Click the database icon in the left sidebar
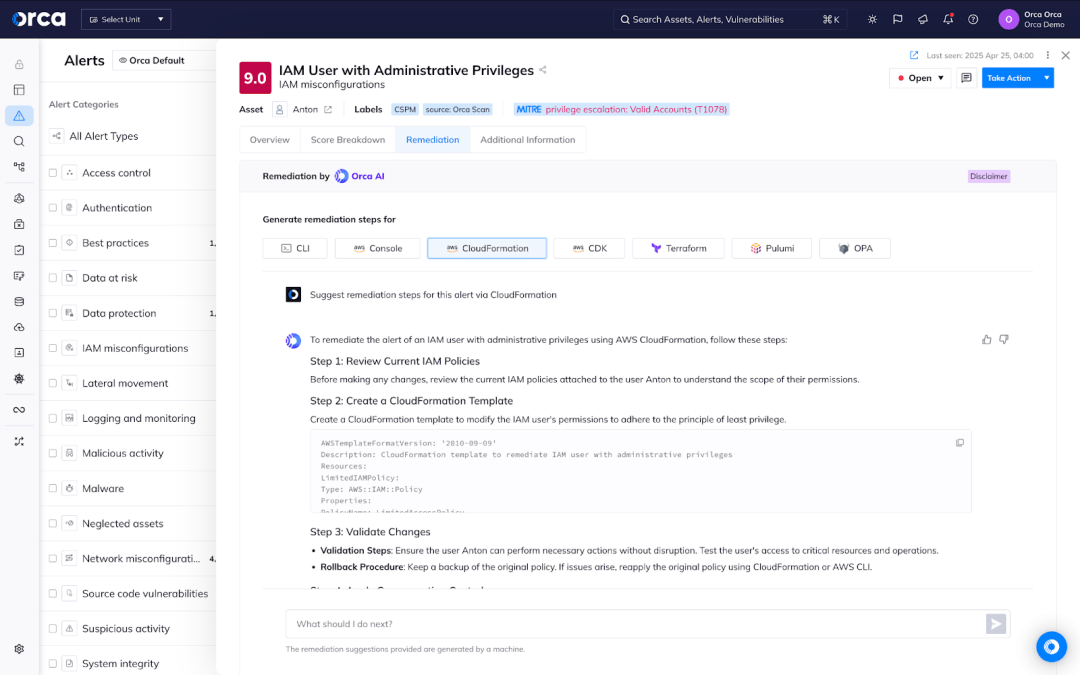This screenshot has height=675, width=1080. click(19, 302)
